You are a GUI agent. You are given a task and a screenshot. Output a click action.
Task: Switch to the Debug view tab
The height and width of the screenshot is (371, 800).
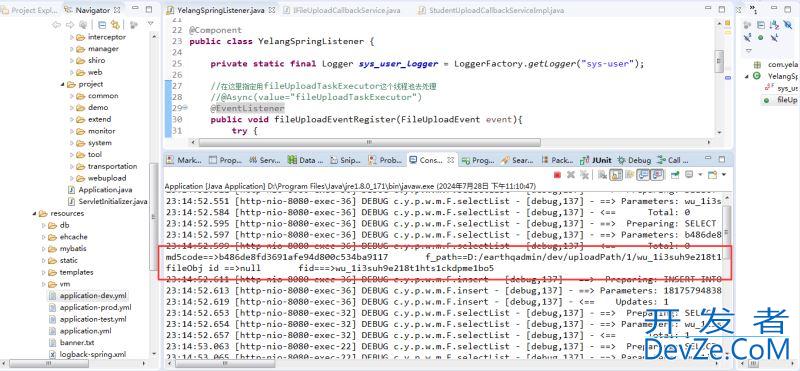tap(634, 160)
